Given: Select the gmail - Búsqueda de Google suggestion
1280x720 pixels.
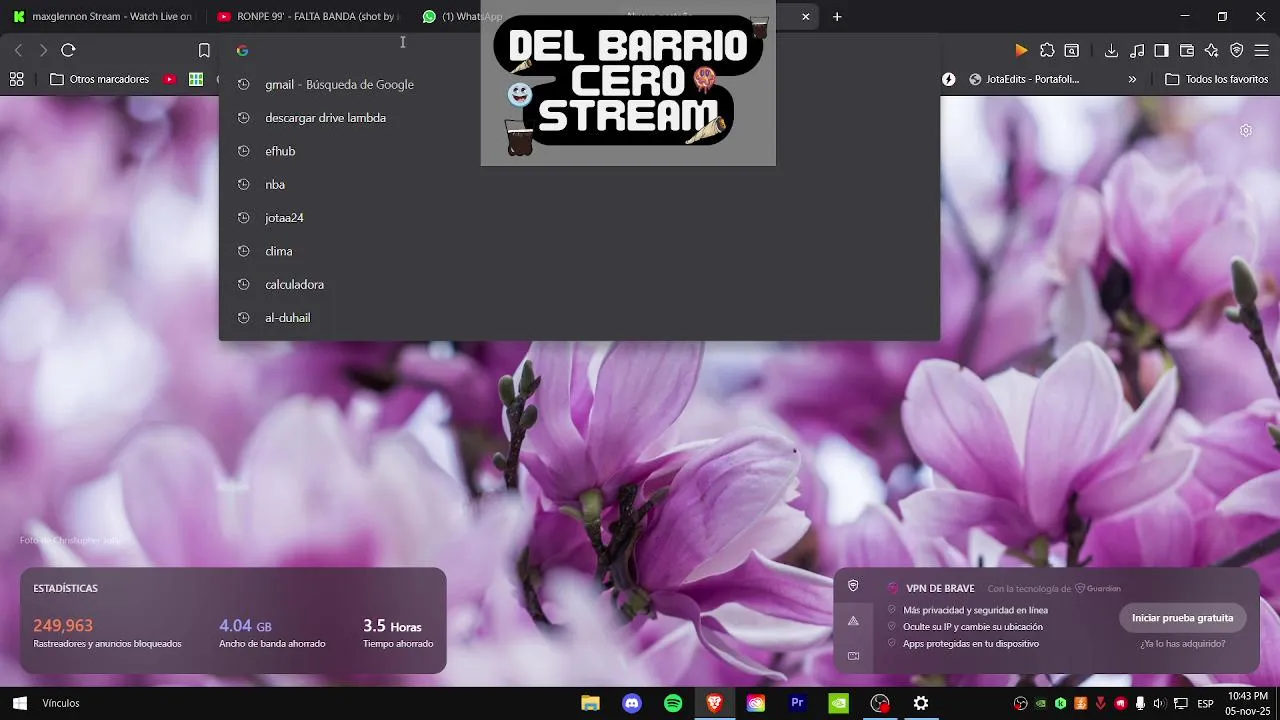Looking at the screenshot, I should point(579,85).
